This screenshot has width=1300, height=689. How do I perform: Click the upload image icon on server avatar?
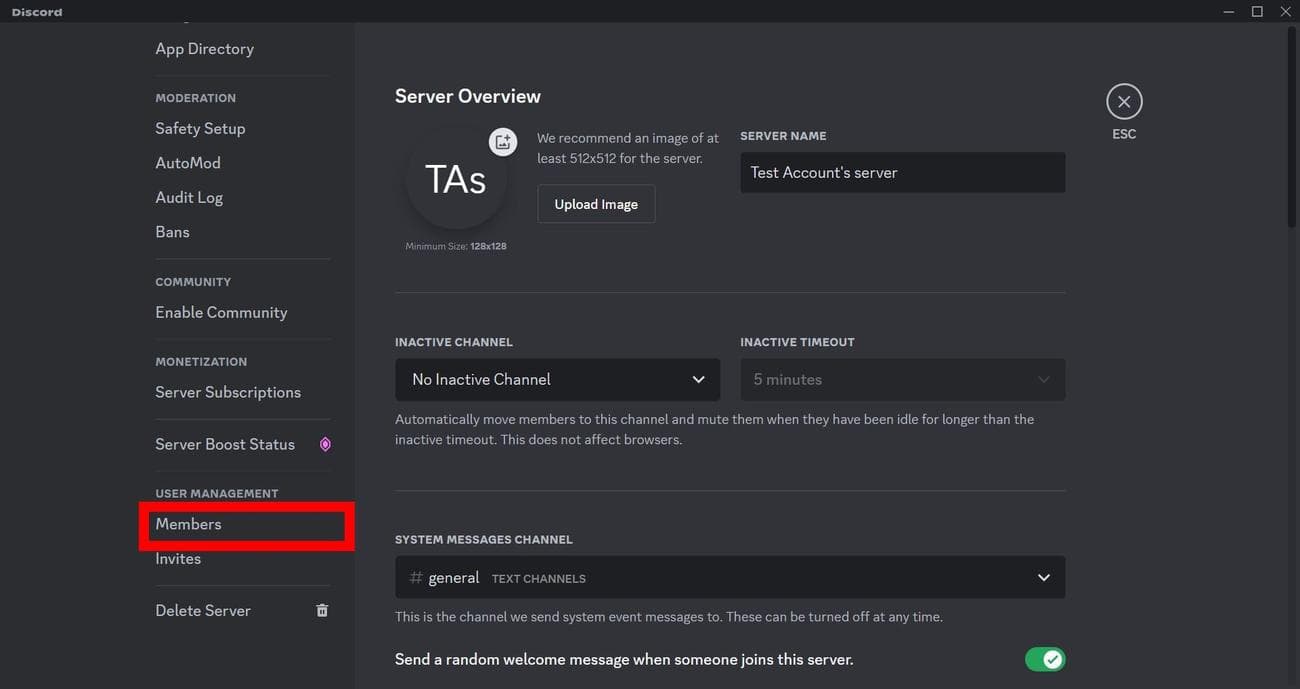point(502,142)
